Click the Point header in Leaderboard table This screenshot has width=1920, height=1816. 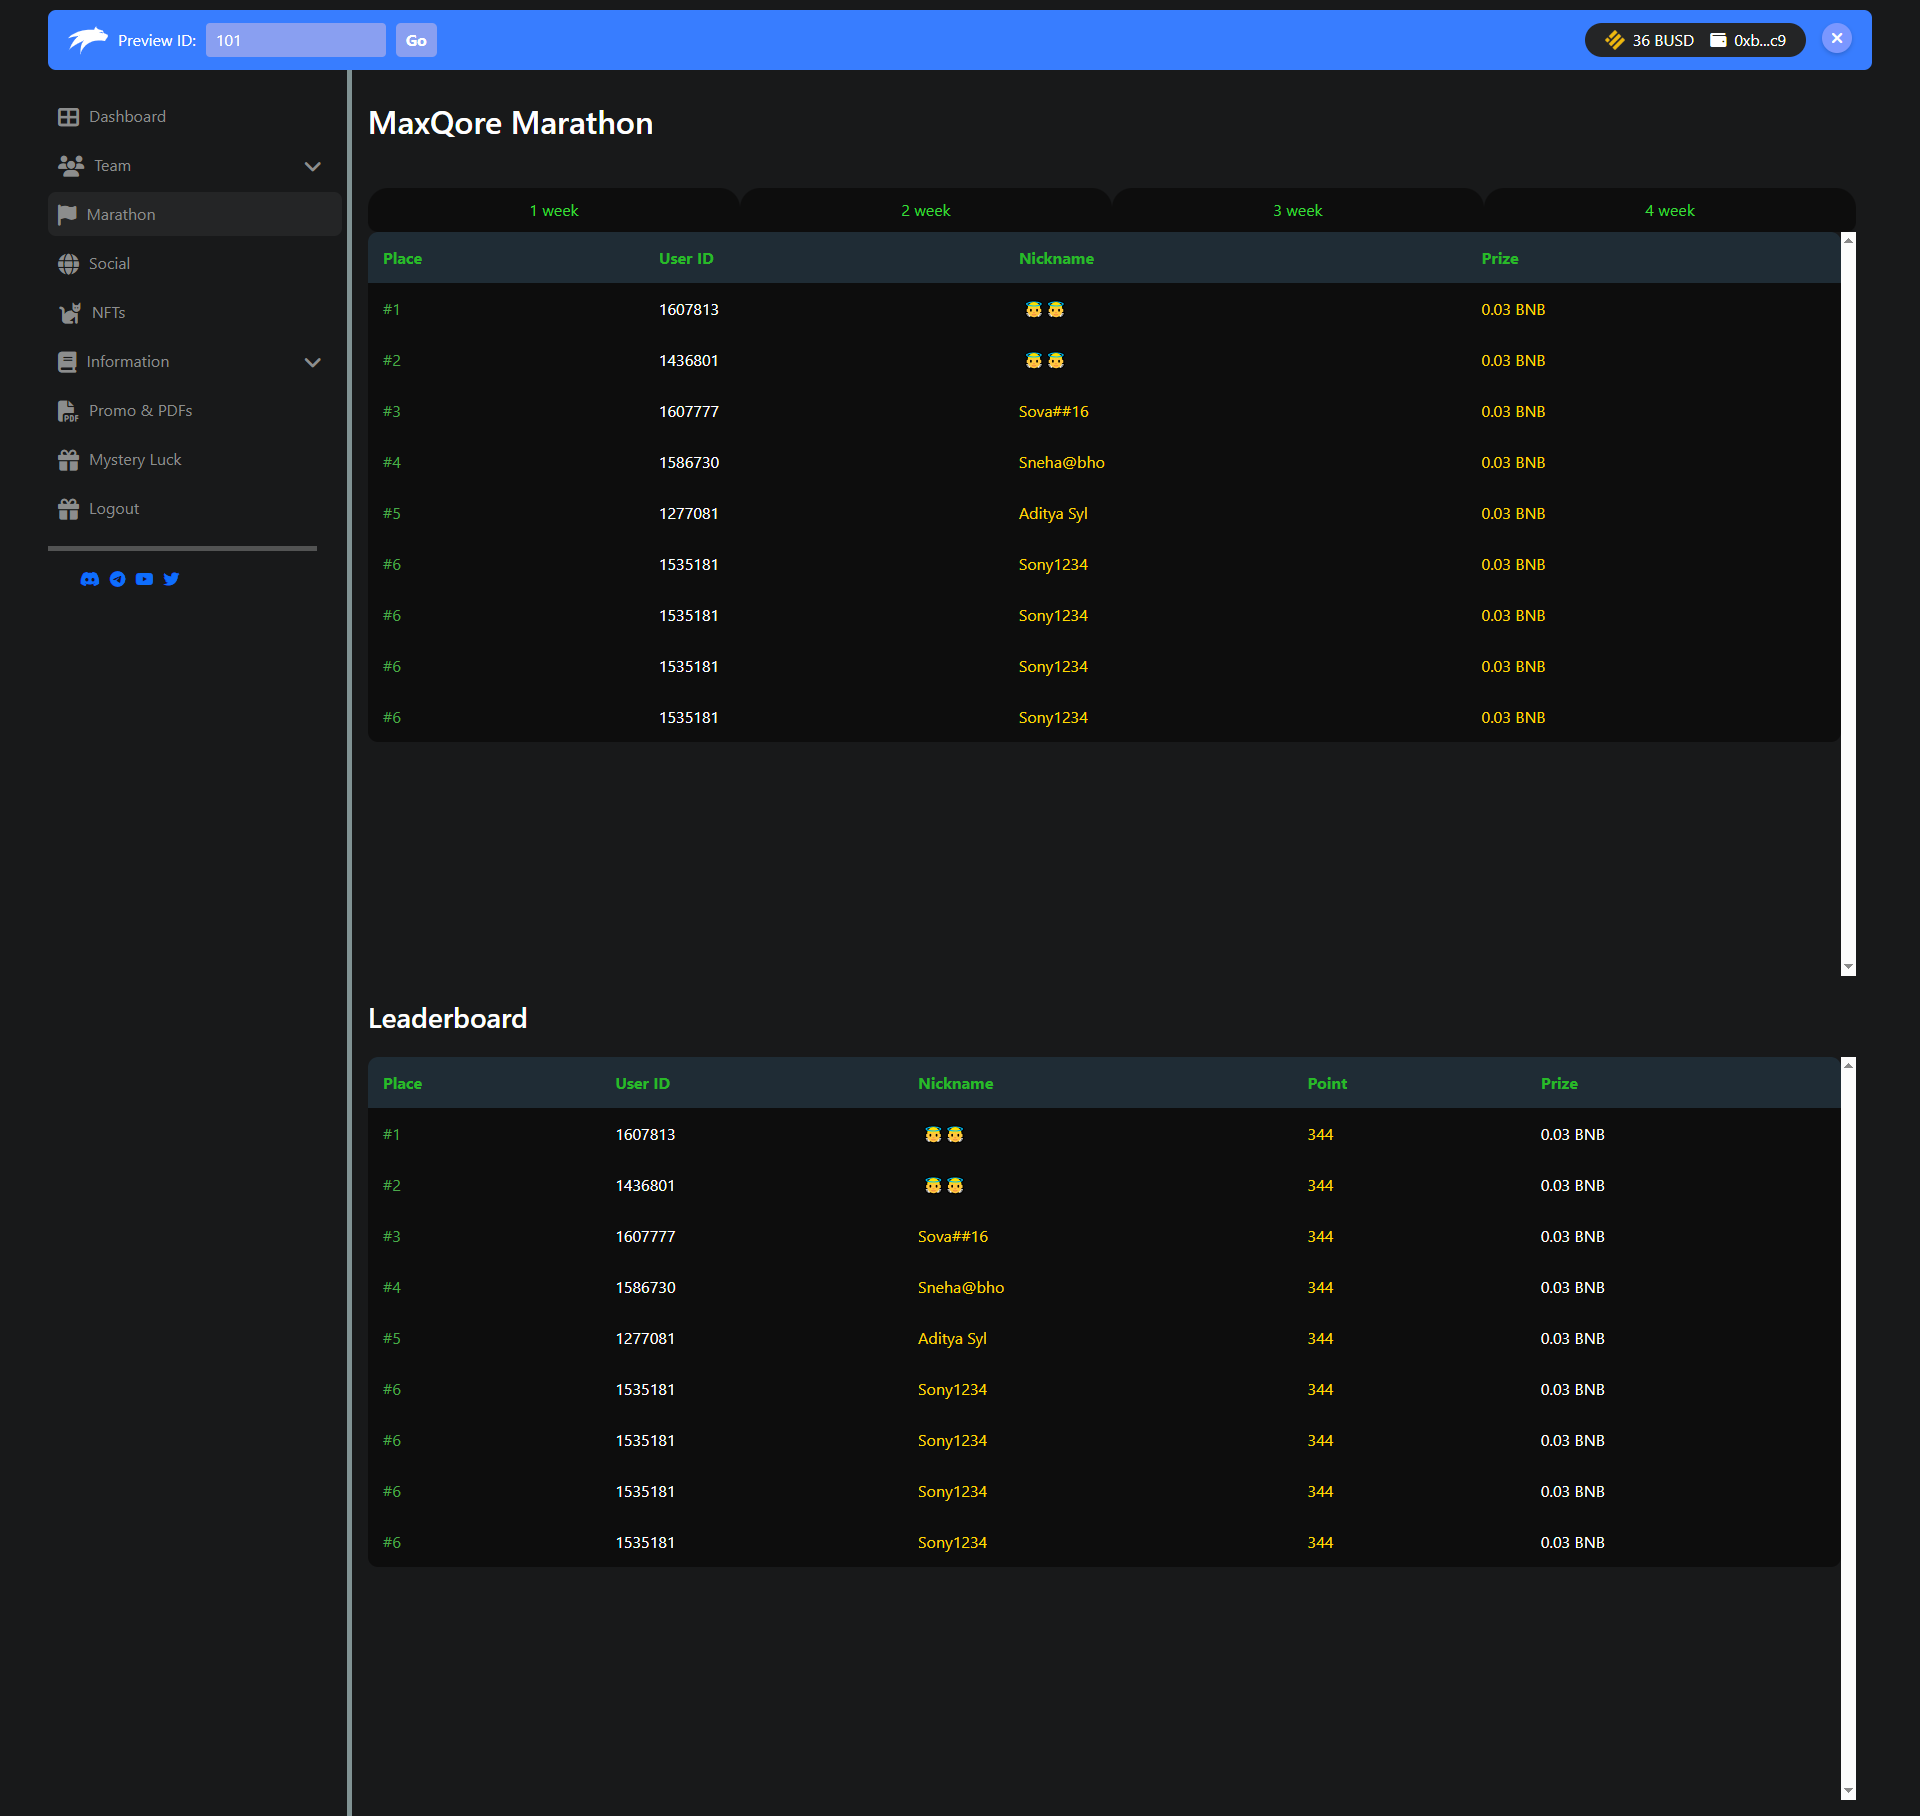pyautogui.click(x=1327, y=1084)
